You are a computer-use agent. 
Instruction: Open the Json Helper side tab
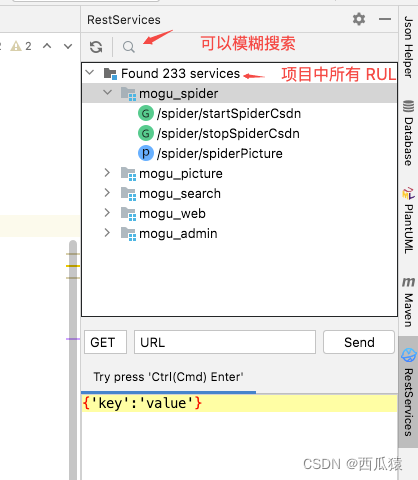tap(408, 47)
